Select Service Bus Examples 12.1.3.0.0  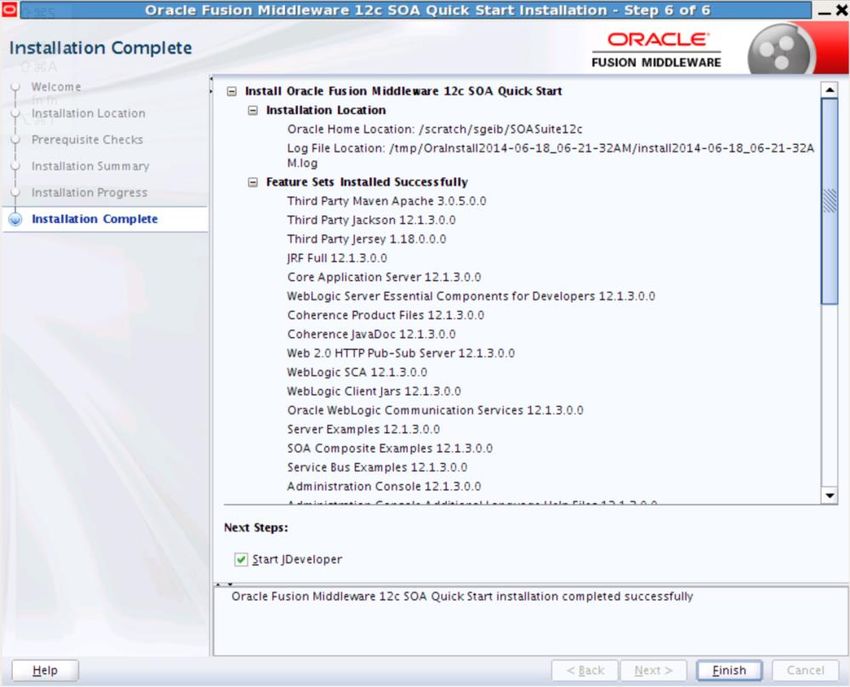377,467
